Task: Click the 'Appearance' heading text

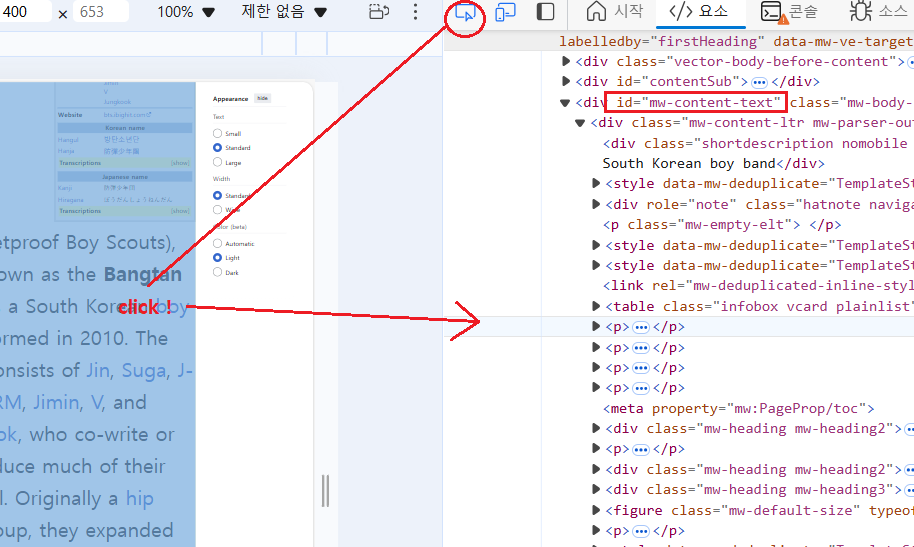Action: [x=230, y=99]
